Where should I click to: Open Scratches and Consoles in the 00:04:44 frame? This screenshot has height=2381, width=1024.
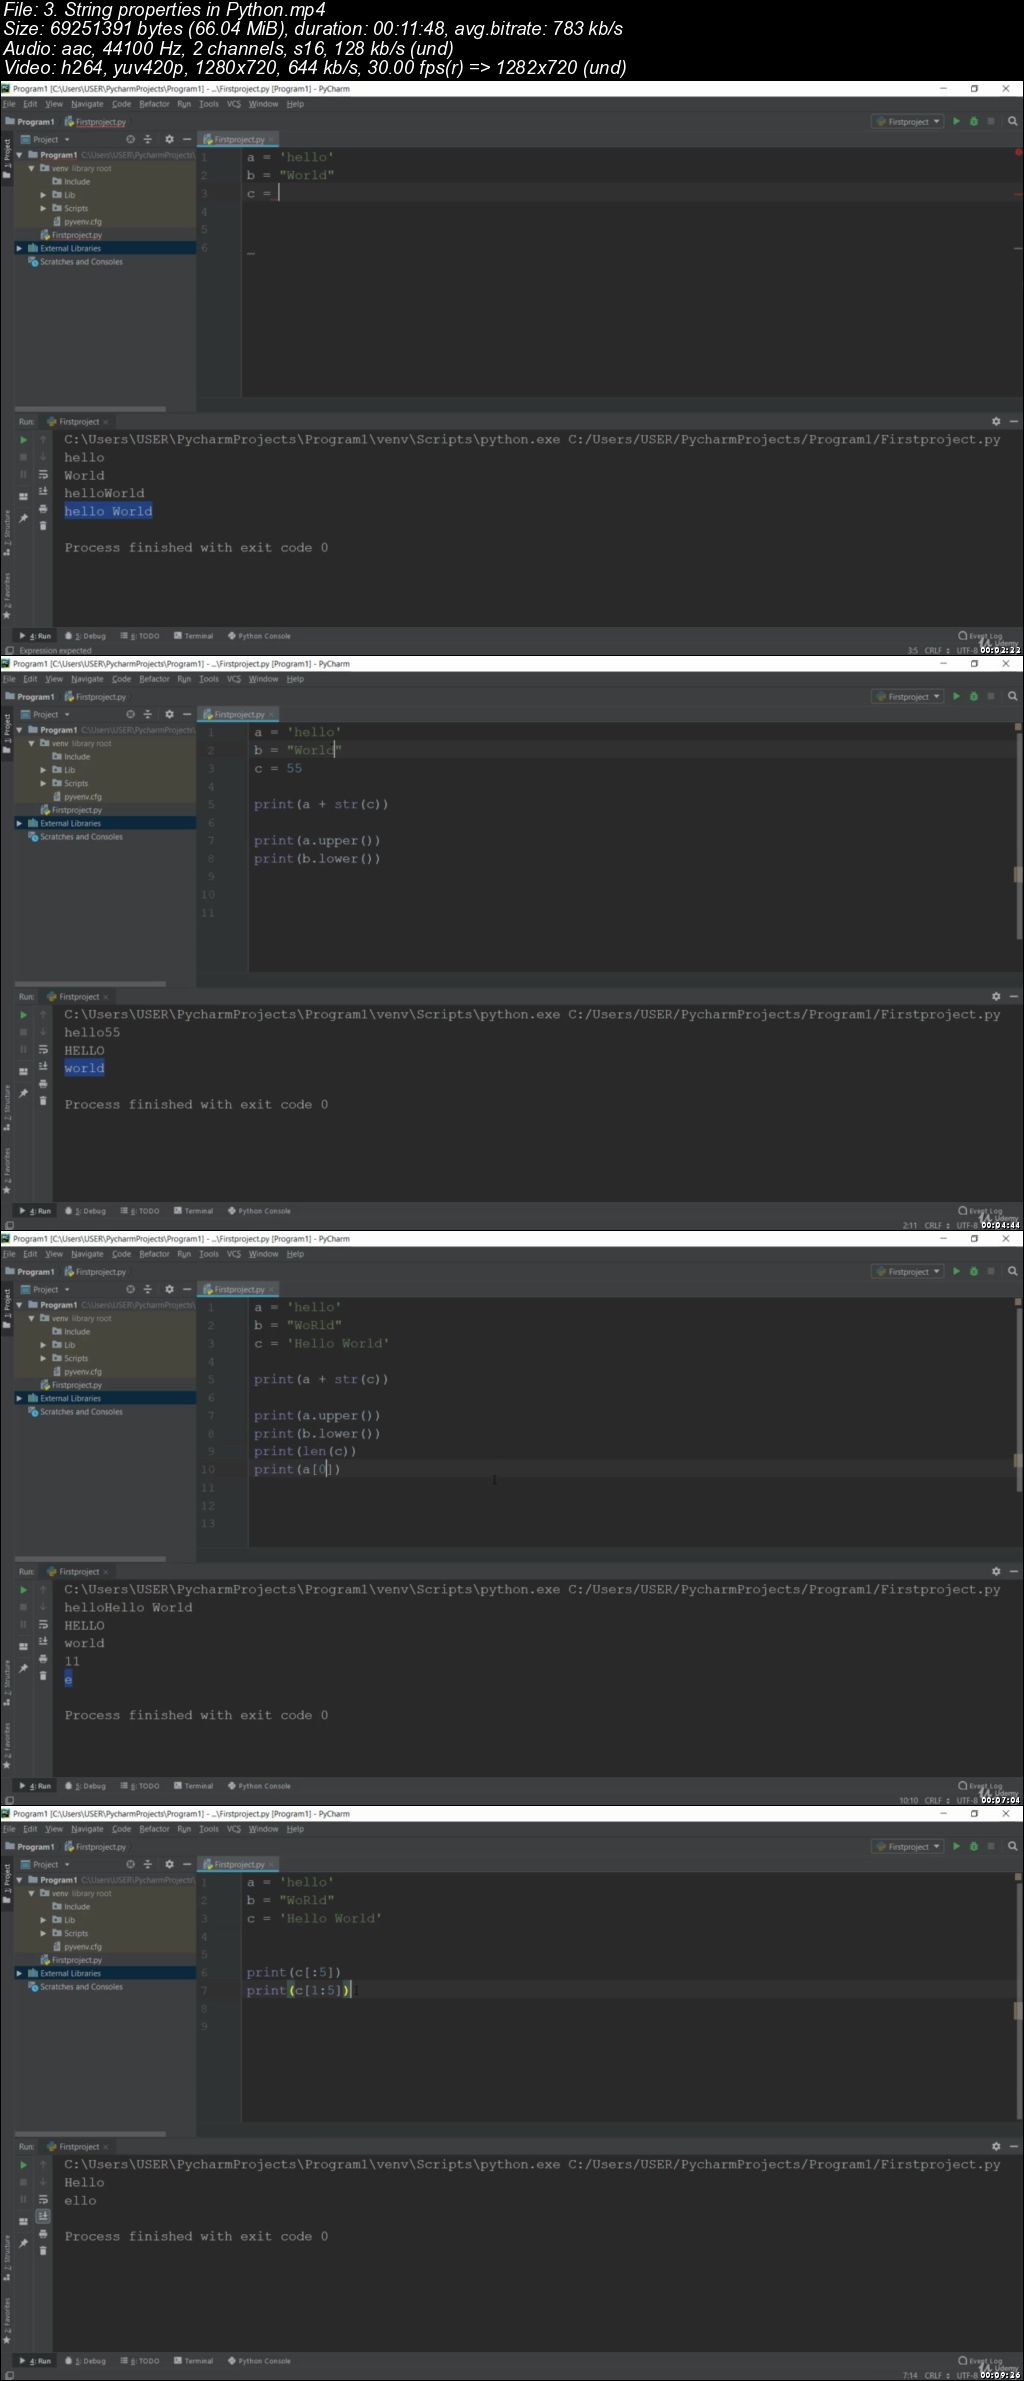point(75,837)
